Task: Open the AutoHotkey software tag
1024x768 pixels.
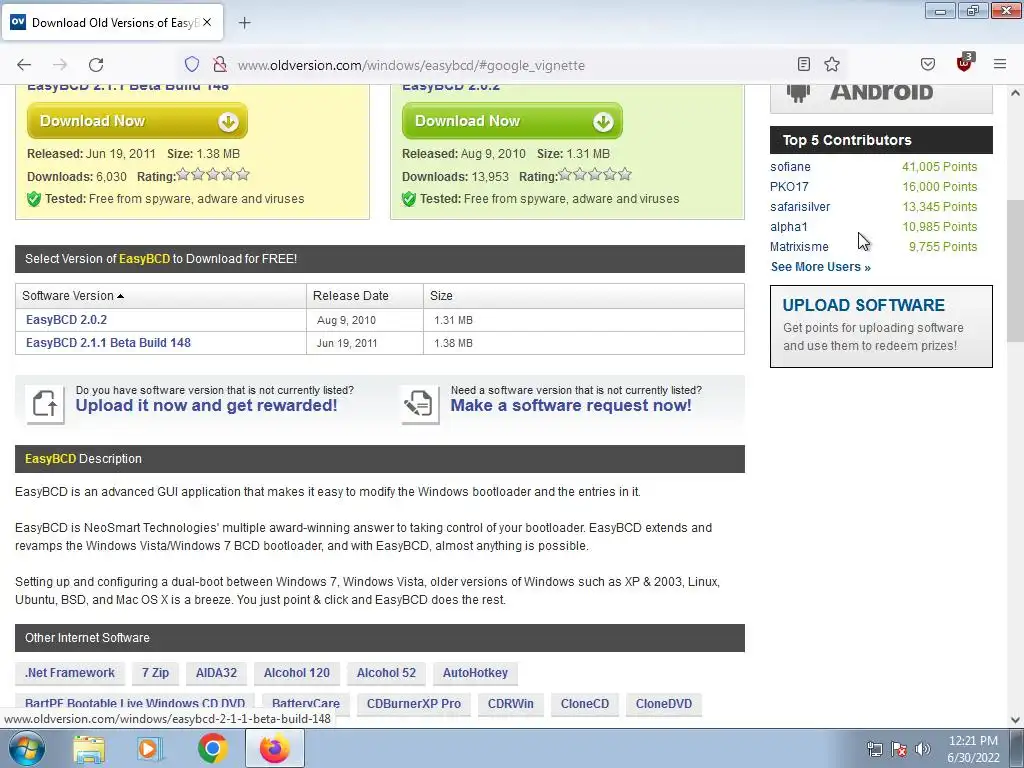Action: (x=475, y=673)
